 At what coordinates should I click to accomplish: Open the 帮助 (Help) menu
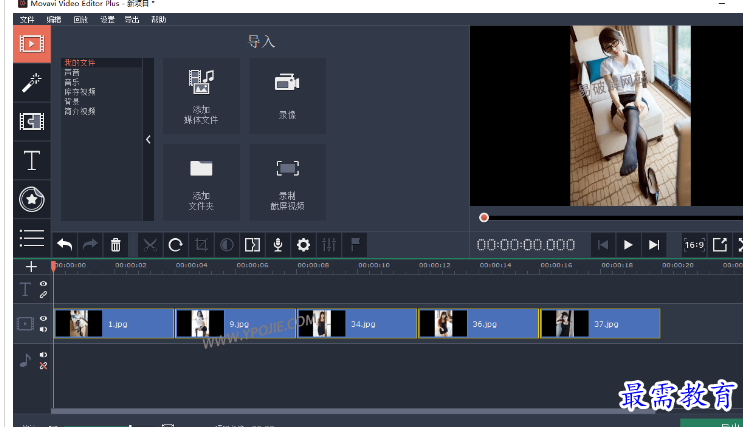[x=158, y=19]
